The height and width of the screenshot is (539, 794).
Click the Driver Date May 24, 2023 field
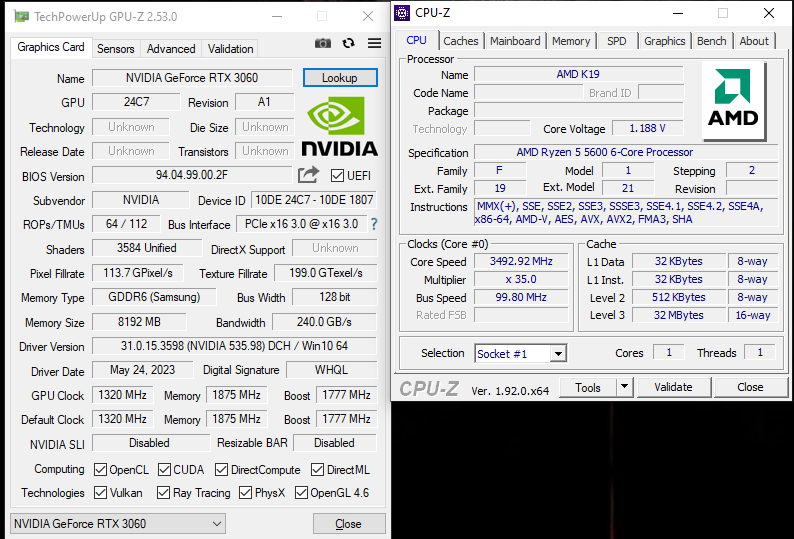click(142, 370)
